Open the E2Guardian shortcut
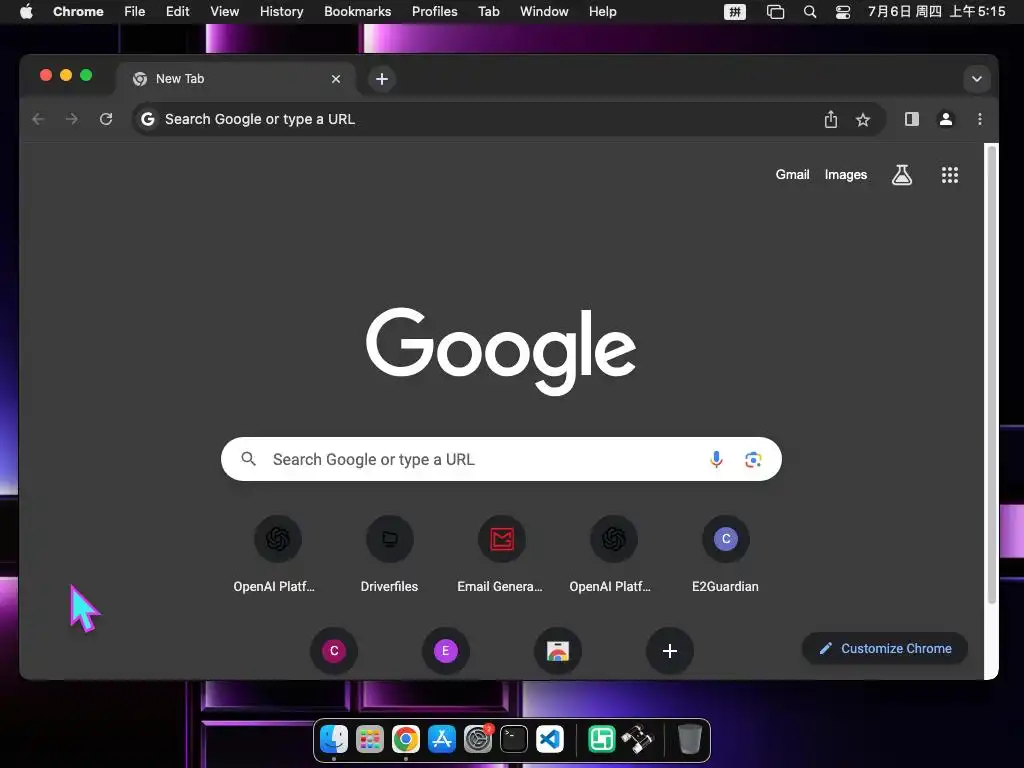Screen dimensions: 1024x768 (726, 552)
